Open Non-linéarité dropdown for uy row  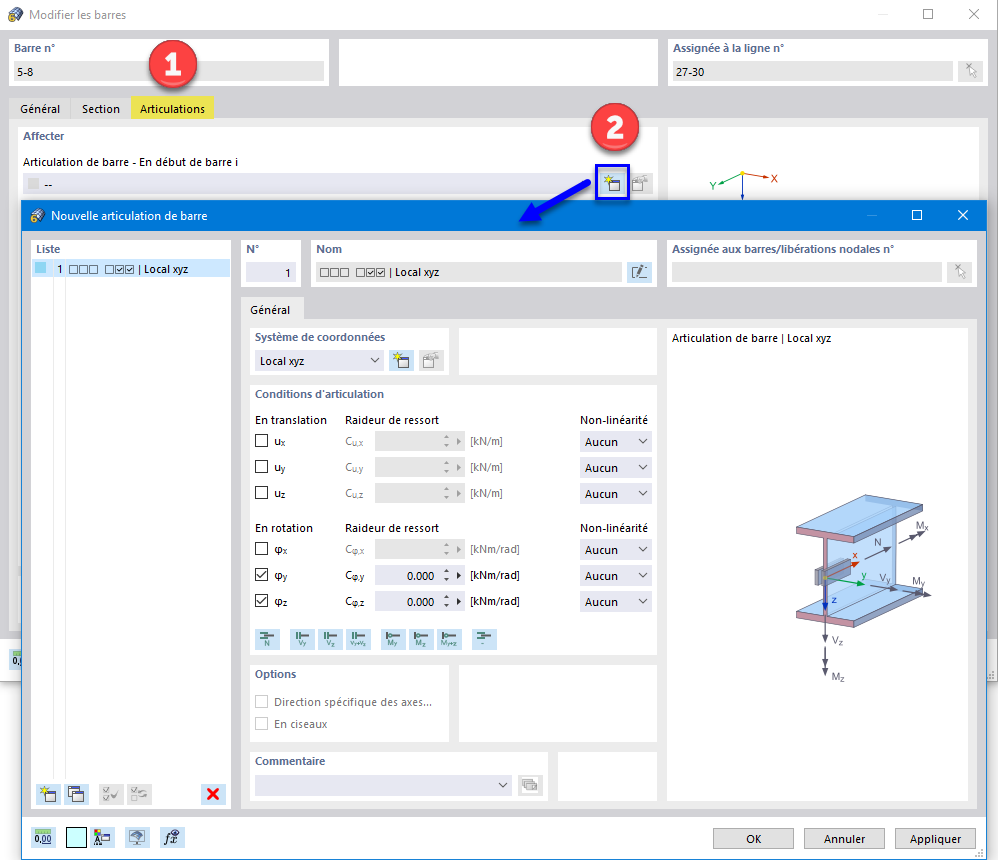(x=615, y=468)
